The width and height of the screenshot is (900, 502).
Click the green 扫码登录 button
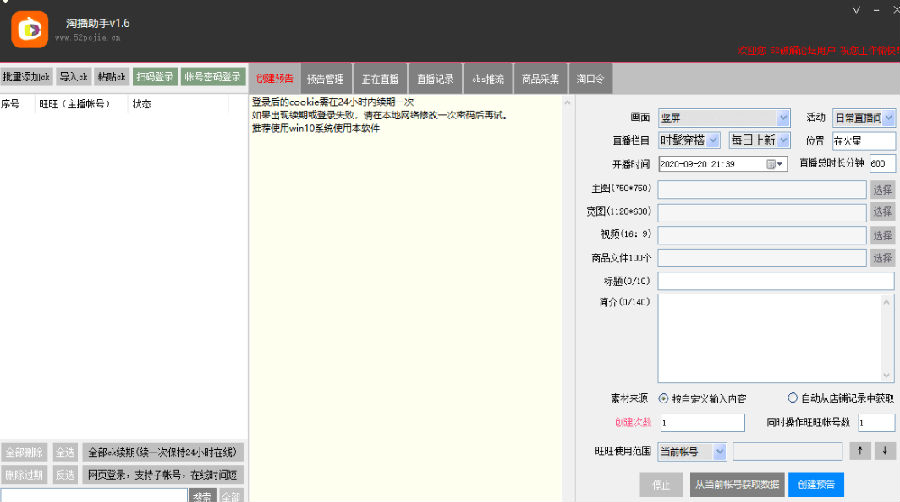pos(155,77)
